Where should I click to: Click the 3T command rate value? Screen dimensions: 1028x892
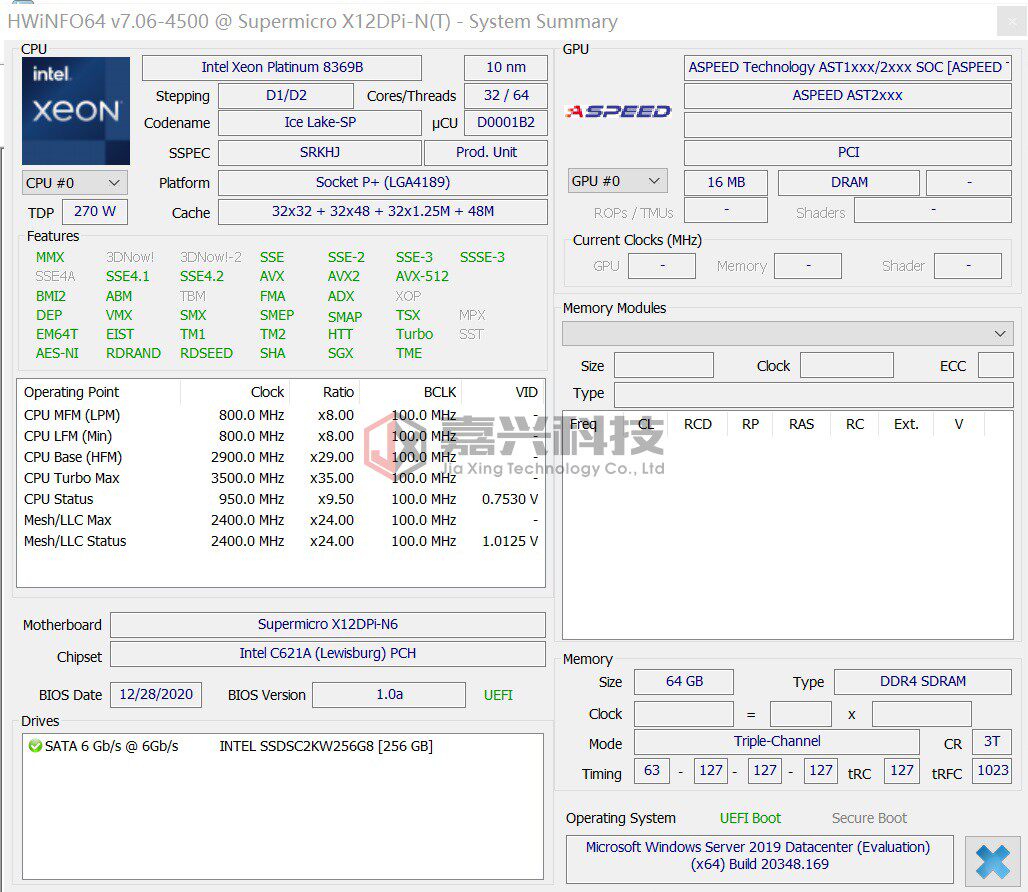(991, 742)
